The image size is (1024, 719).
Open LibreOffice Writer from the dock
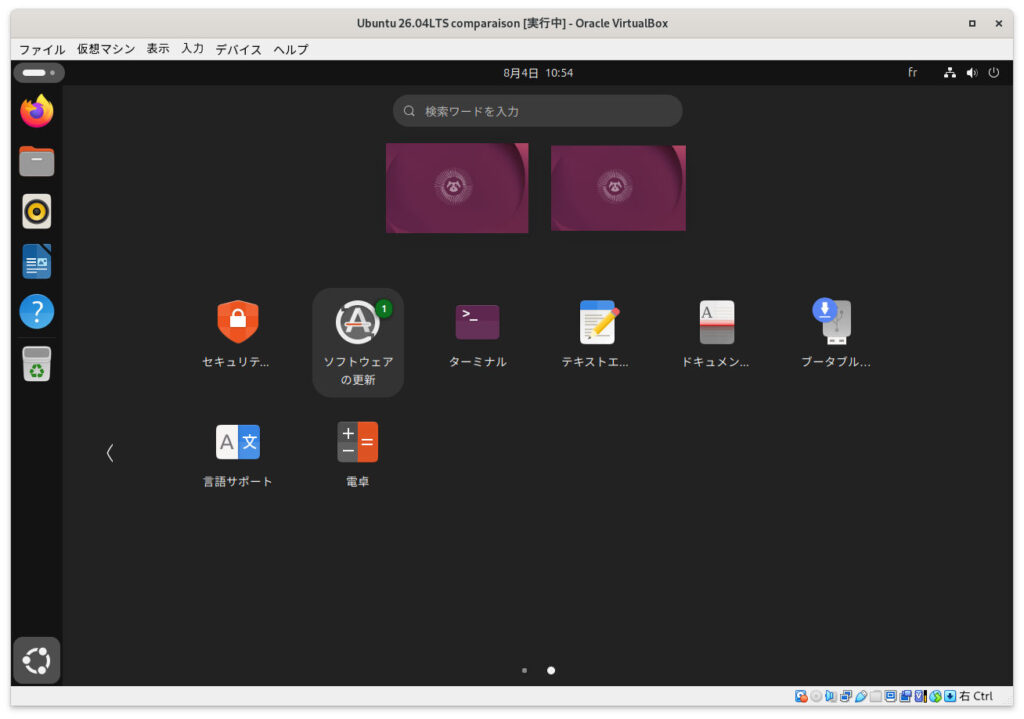click(x=37, y=262)
